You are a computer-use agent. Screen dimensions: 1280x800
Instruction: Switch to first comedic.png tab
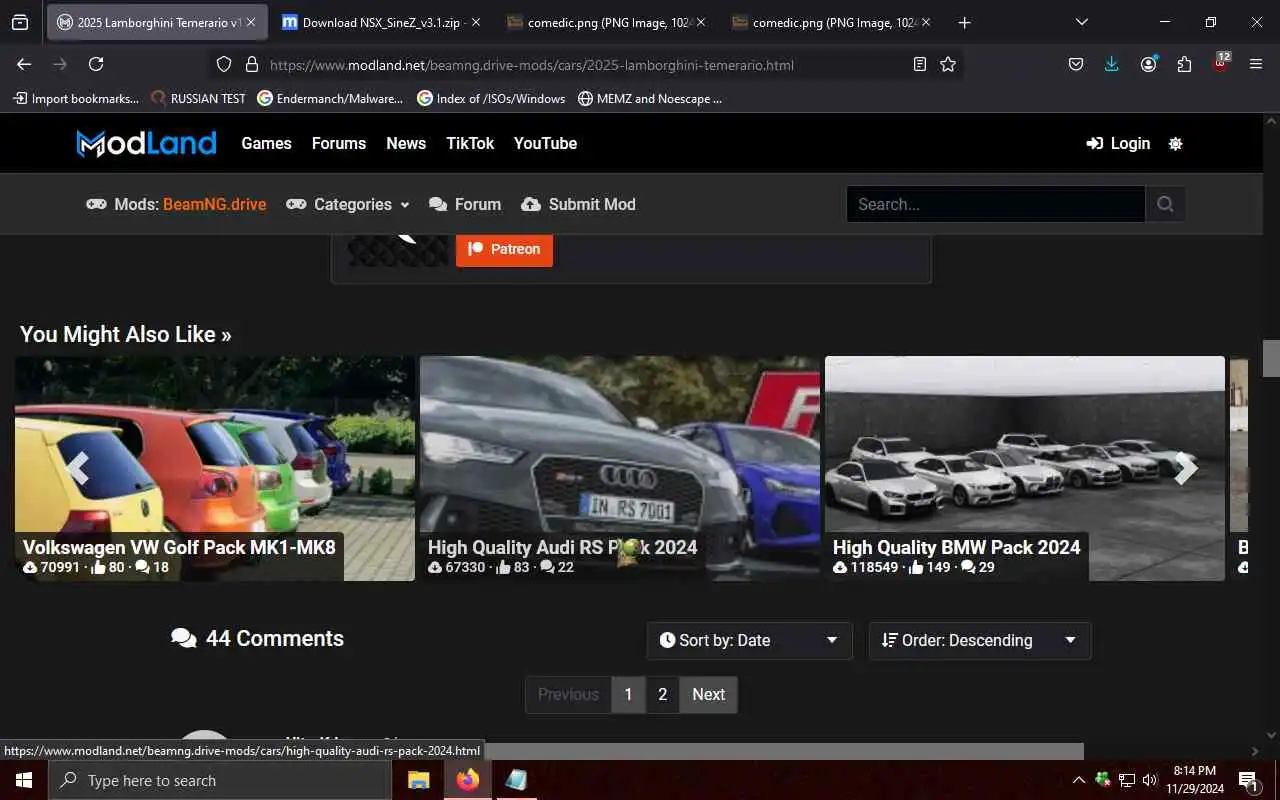point(605,22)
